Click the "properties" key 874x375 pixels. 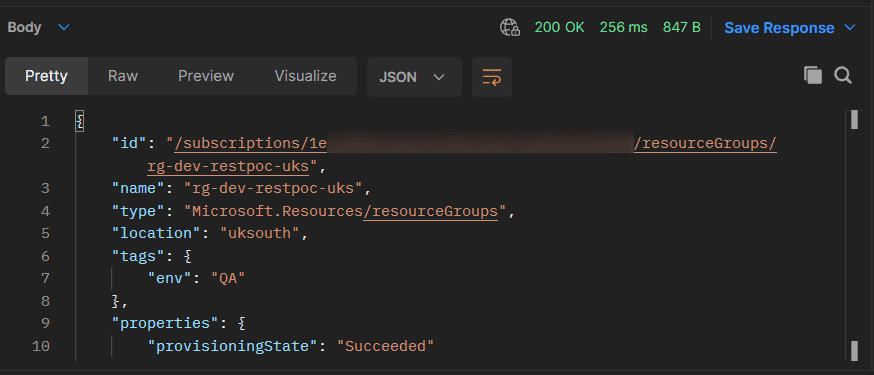(x=166, y=323)
